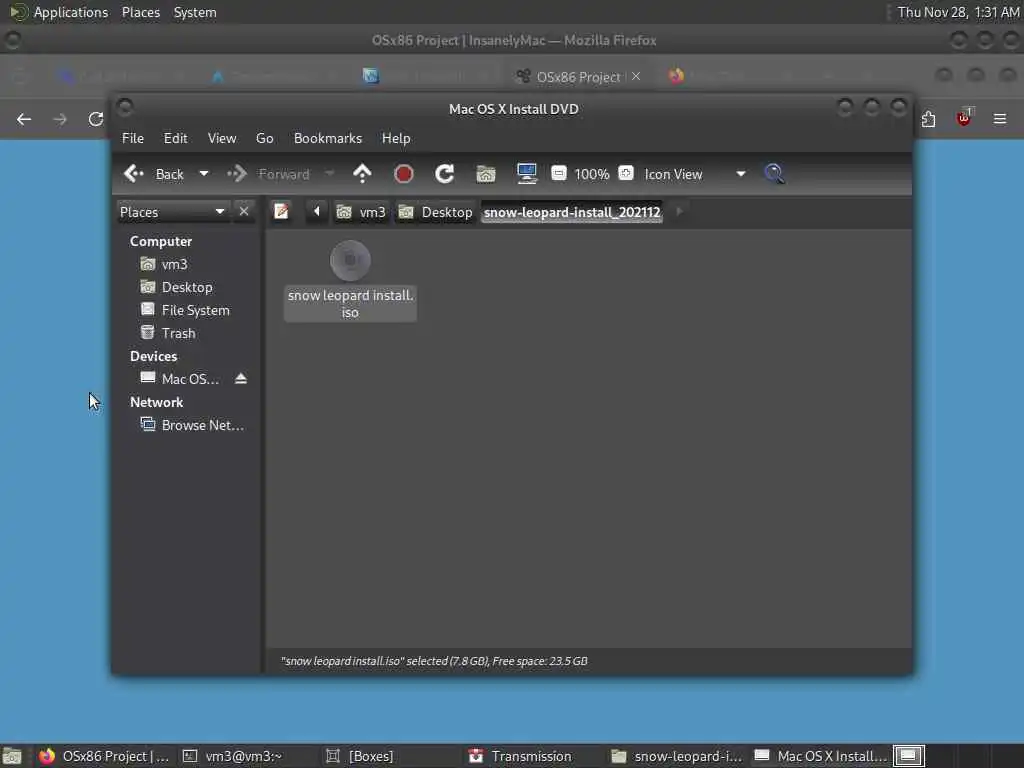The image size is (1024, 768).
Task: Zoom in with the plus icon
Action: coord(626,173)
